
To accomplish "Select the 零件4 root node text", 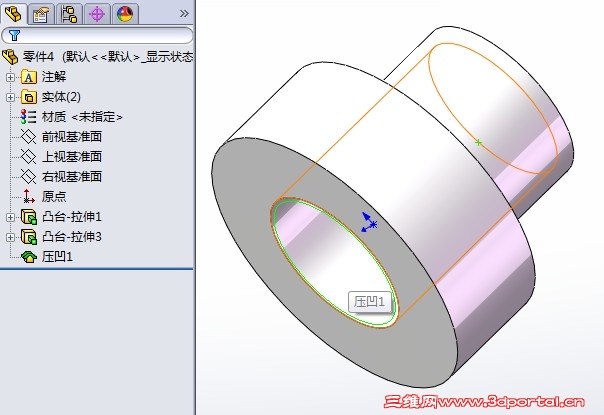I will click(108, 57).
